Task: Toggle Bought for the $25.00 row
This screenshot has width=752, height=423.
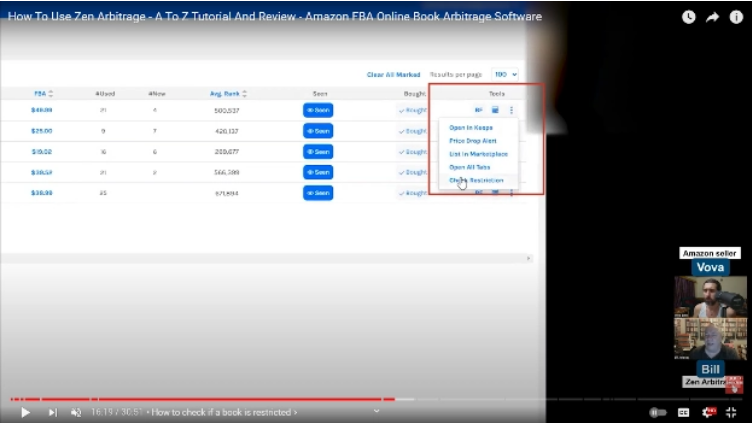Action: point(412,131)
